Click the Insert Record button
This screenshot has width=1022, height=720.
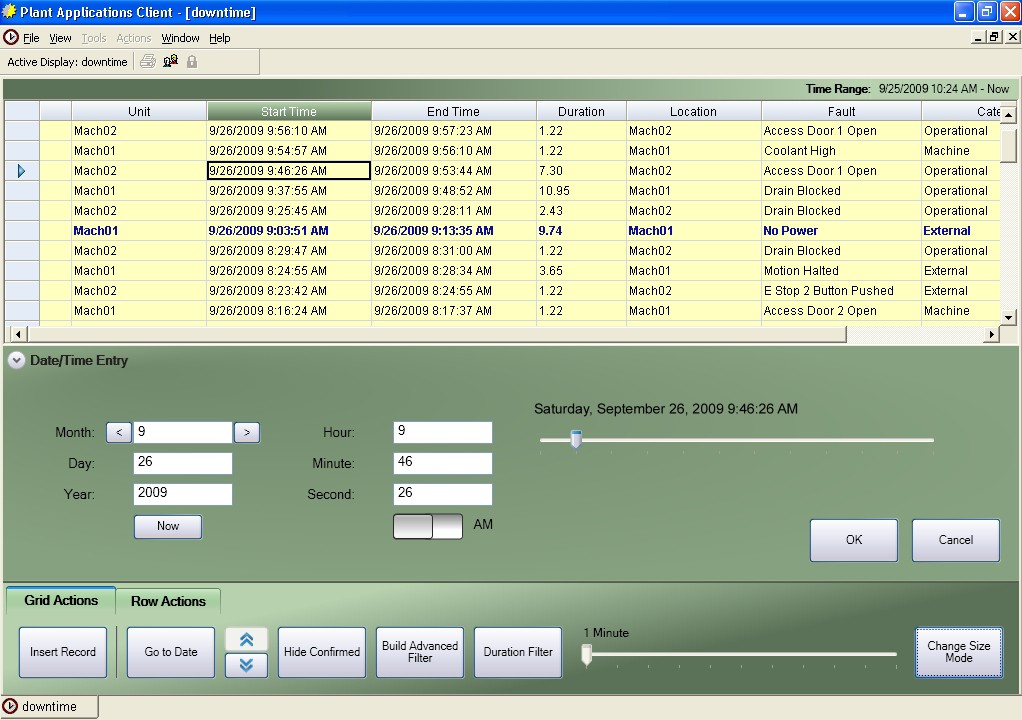click(x=63, y=652)
